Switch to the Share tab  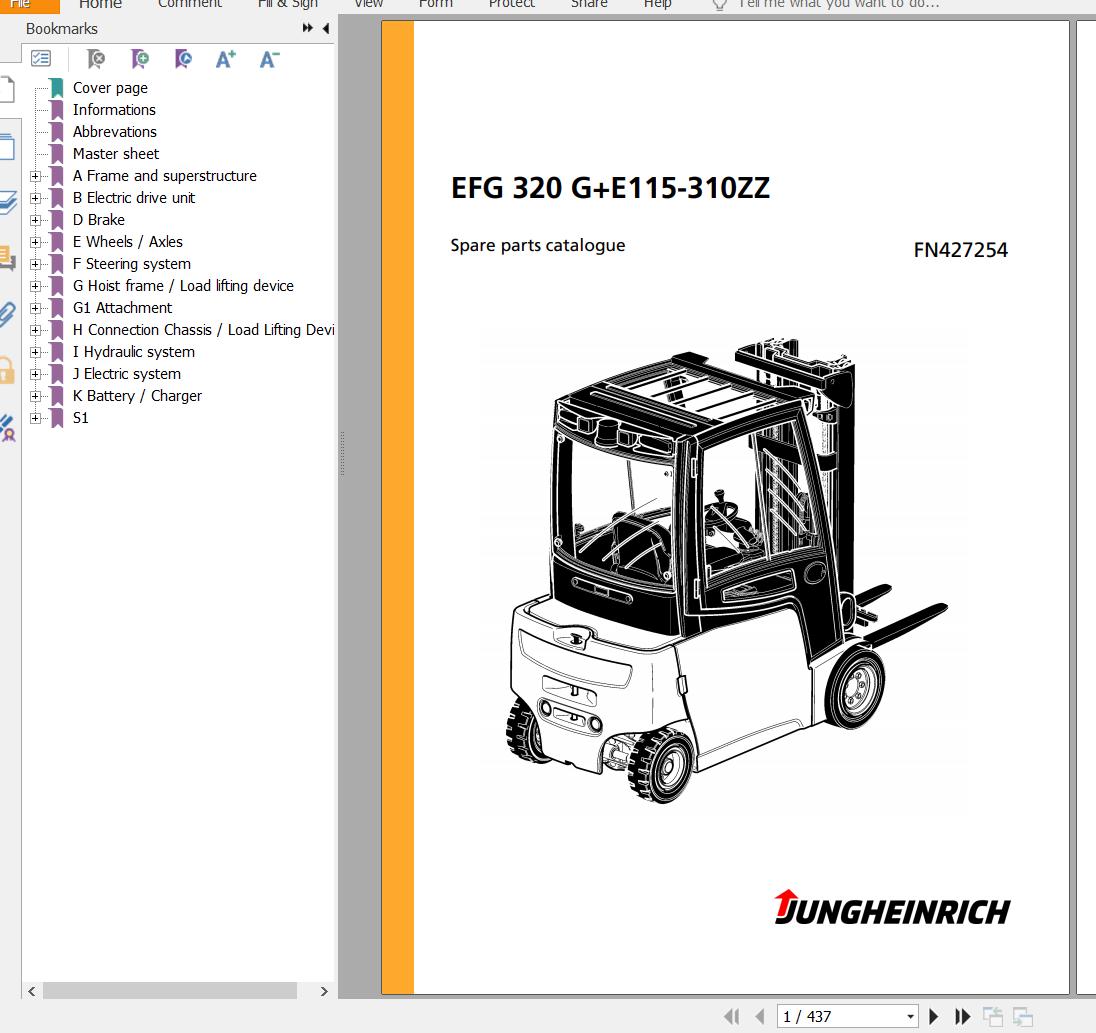coord(589,4)
